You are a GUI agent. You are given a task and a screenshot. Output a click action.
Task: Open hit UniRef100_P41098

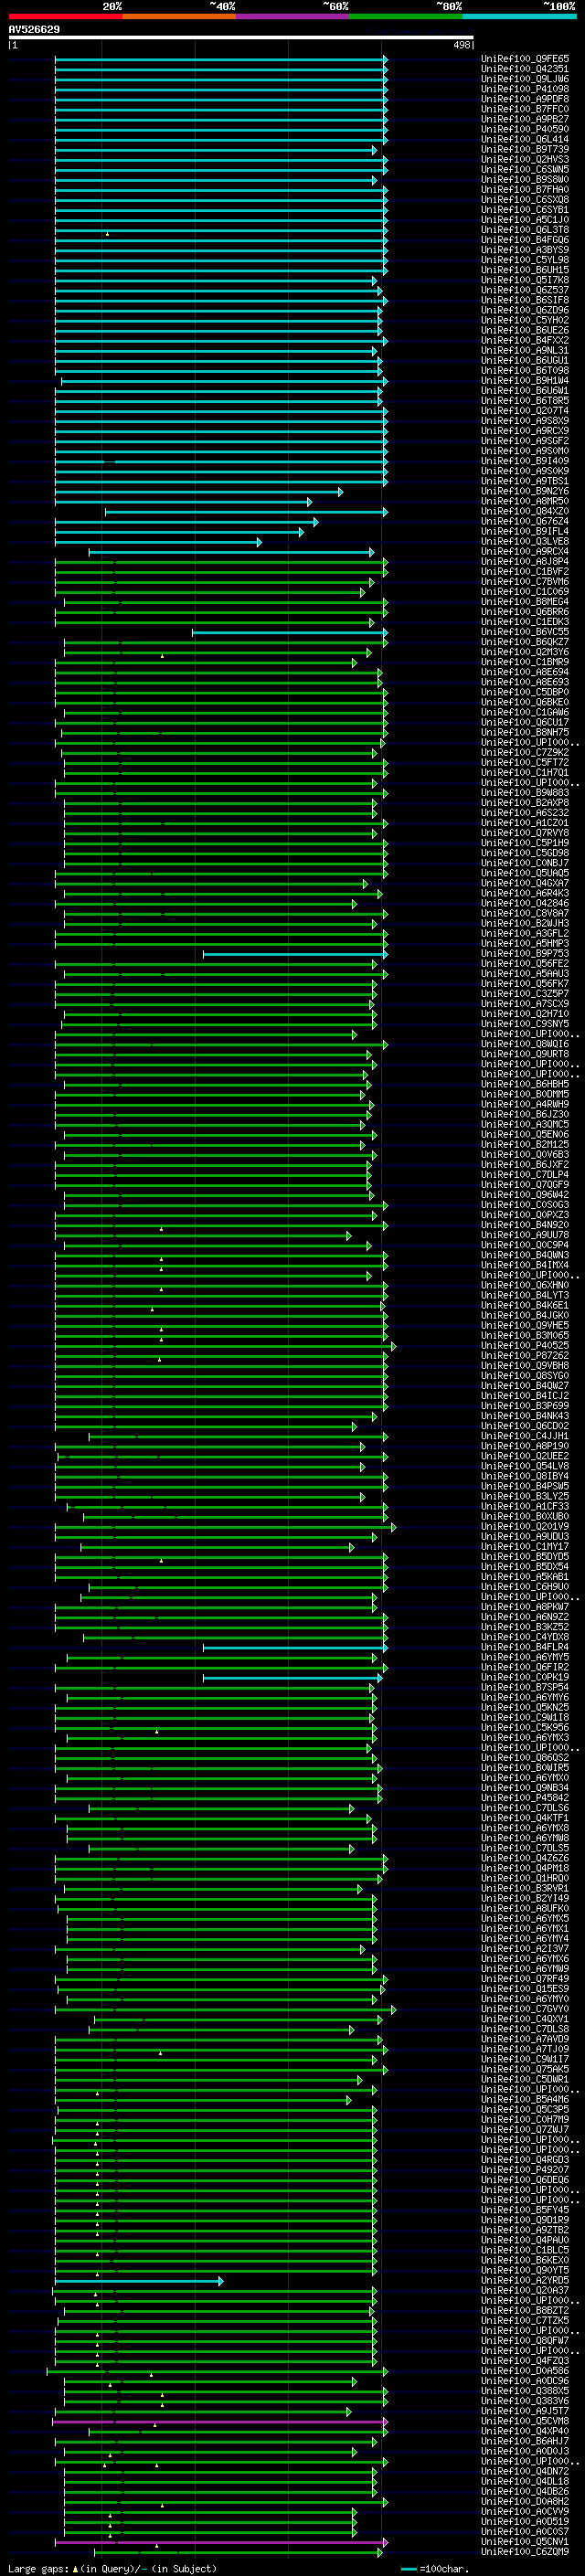pos(525,89)
